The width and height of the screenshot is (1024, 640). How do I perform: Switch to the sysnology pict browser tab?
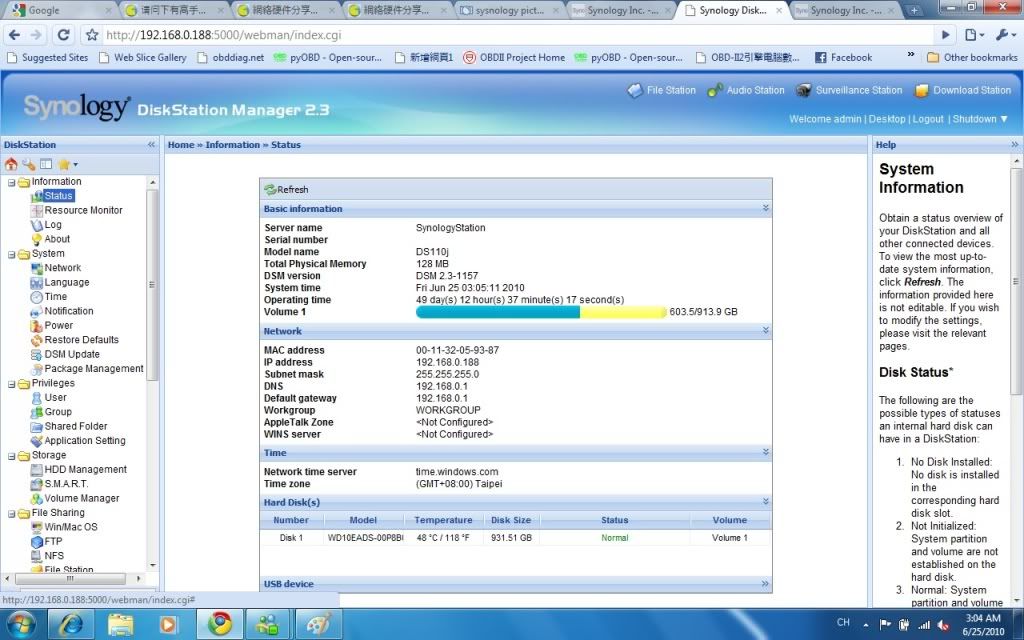tap(509, 11)
